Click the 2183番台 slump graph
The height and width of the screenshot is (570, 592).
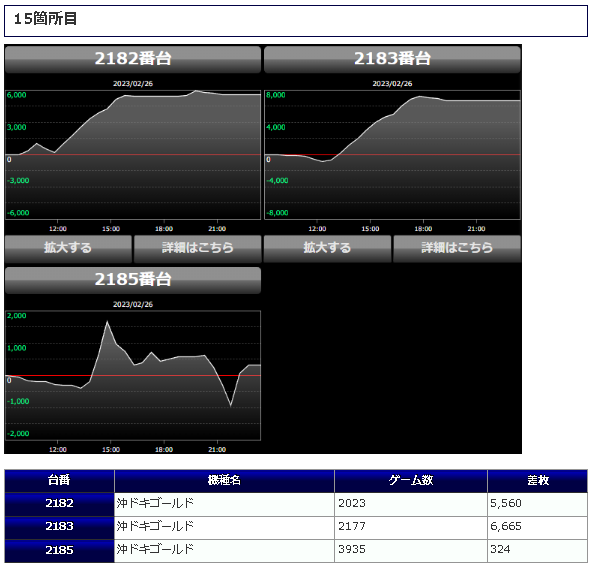click(x=392, y=155)
